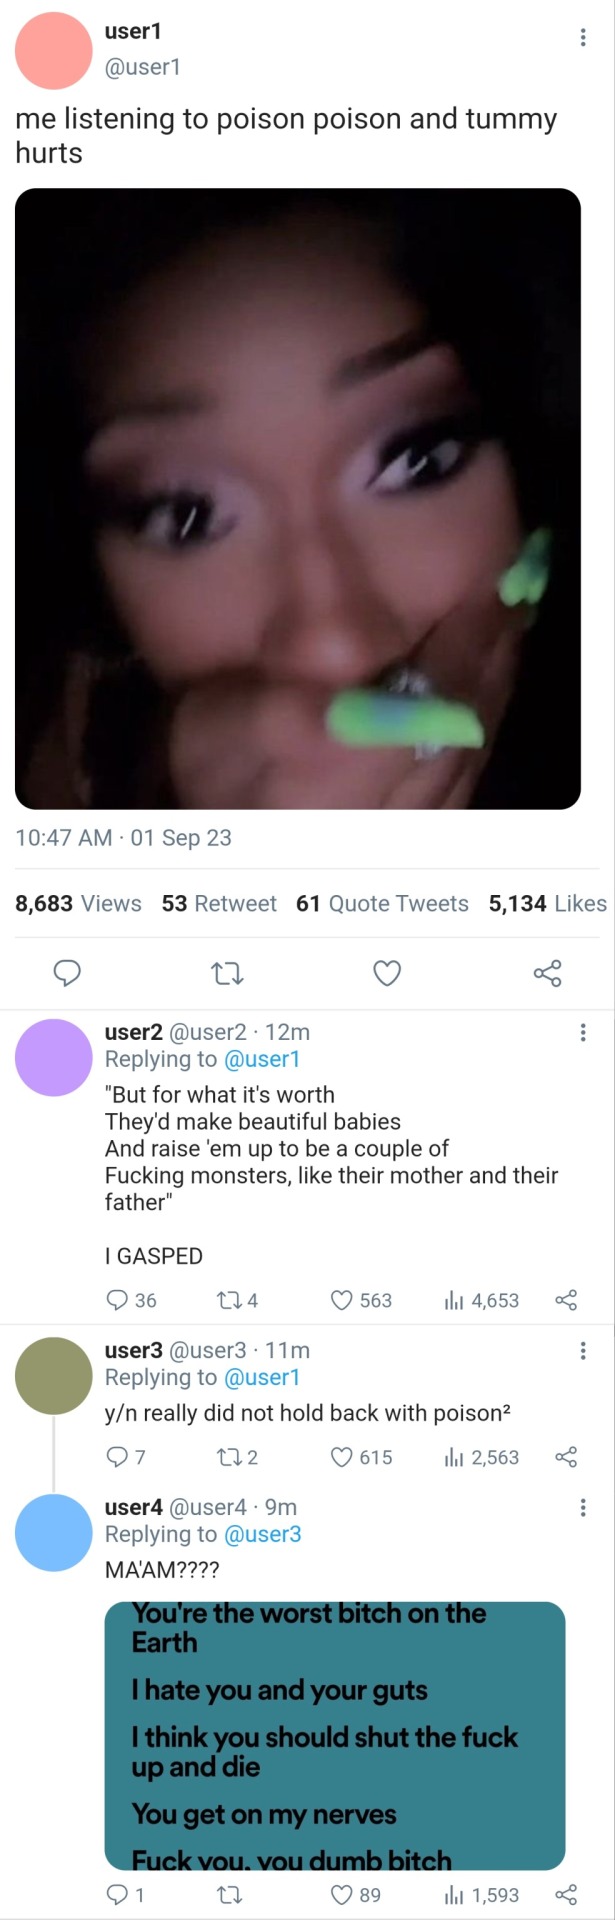This screenshot has height=1920, width=615.
Task: Open the lyrics image in user4's reply
Action: pos(335,1735)
